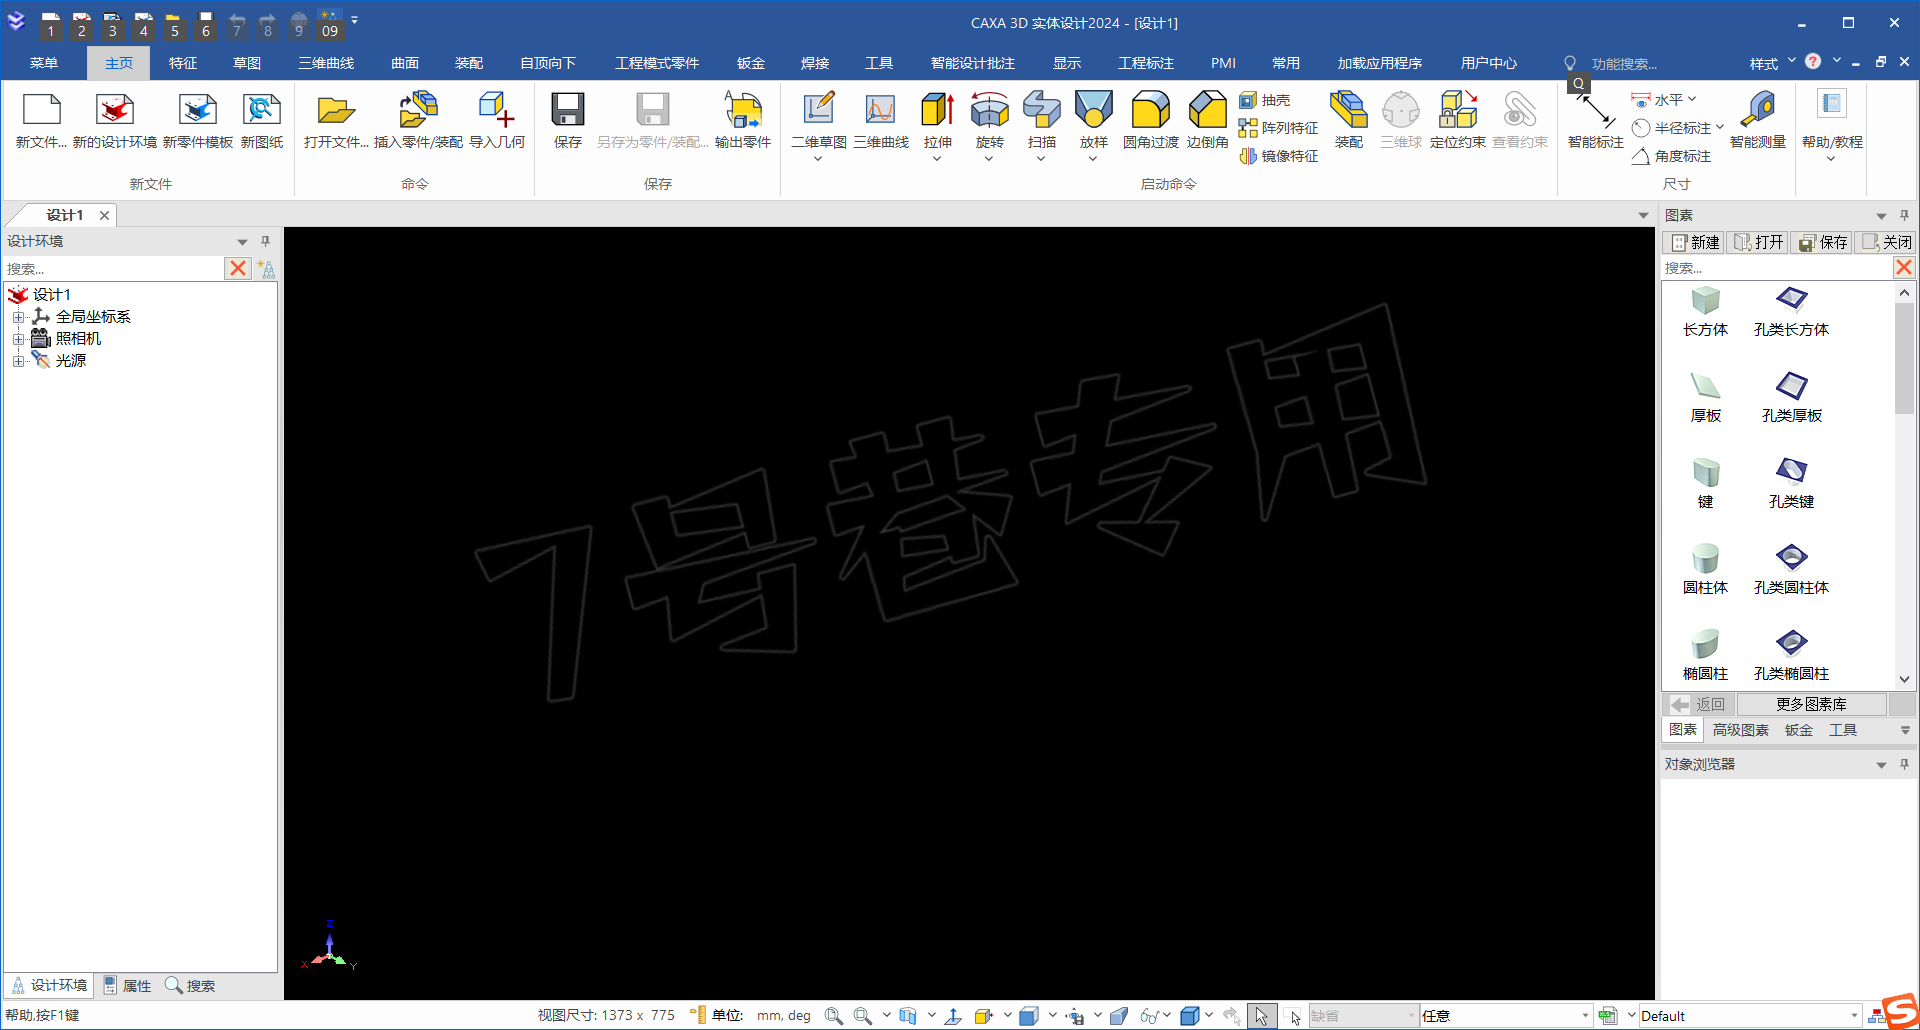The height and width of the screenshot is (1030, 1920).
Task: Expand 照相机 tree node
Action: click(x=18, y=339)
